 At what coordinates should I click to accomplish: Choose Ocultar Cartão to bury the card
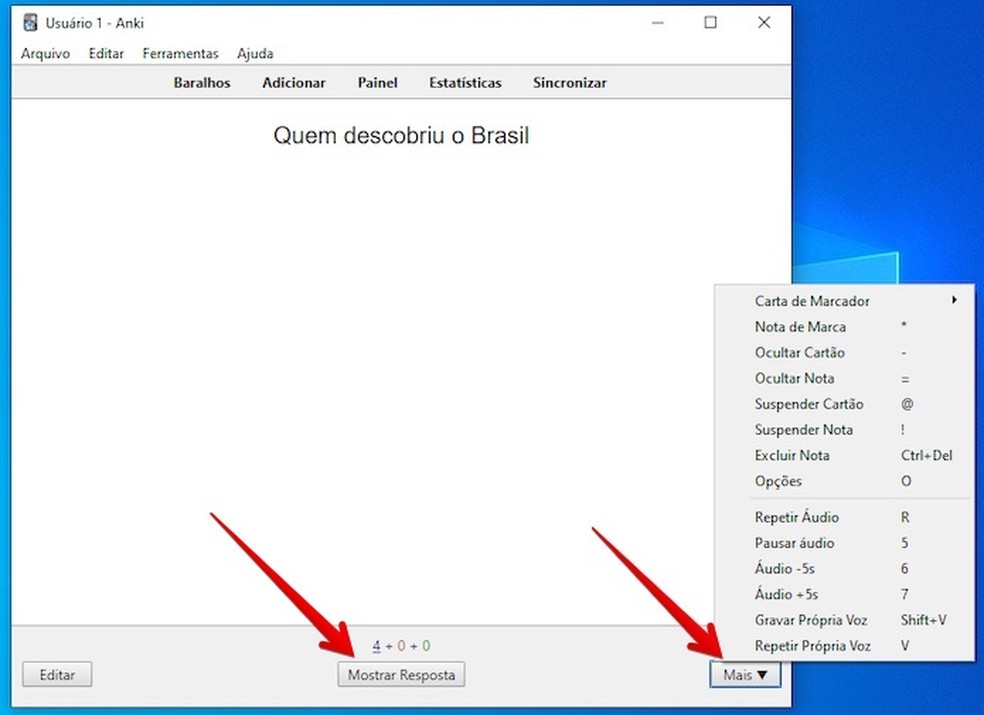click(x=799, y=352)
